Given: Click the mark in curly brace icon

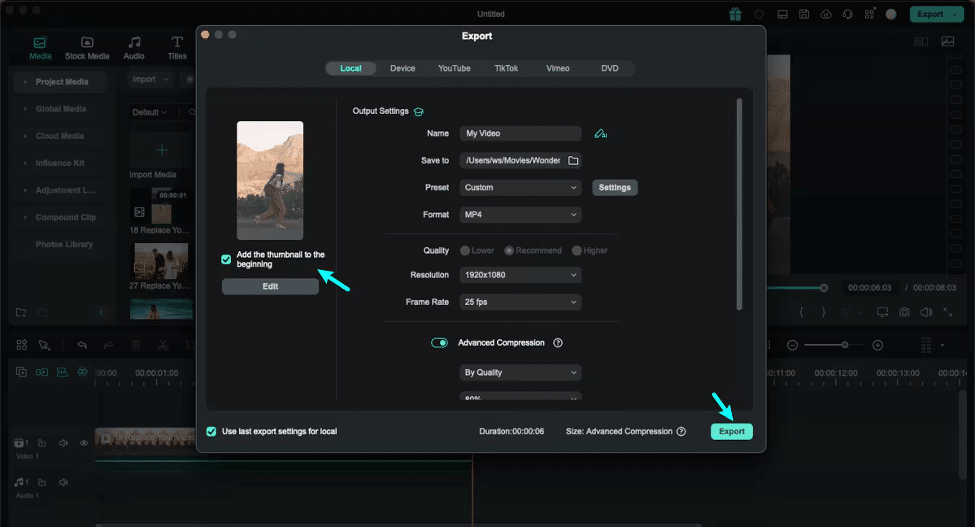Looking at the screenshot, I should [x=801, y=312].
